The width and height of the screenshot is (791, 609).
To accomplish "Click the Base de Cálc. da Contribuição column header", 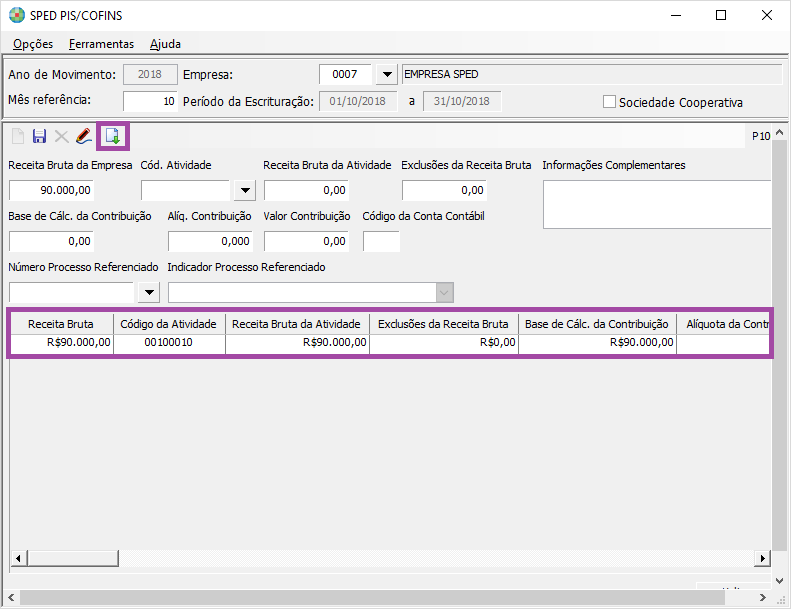I will click(597, 324).
